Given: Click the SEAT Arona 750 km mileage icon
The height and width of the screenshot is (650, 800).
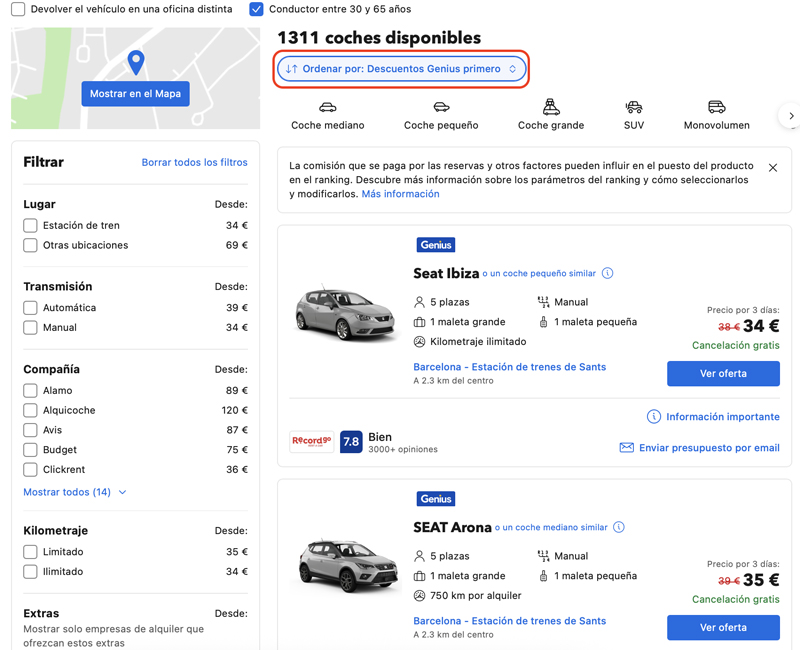Looking at the screenshot, I should 419,595.
